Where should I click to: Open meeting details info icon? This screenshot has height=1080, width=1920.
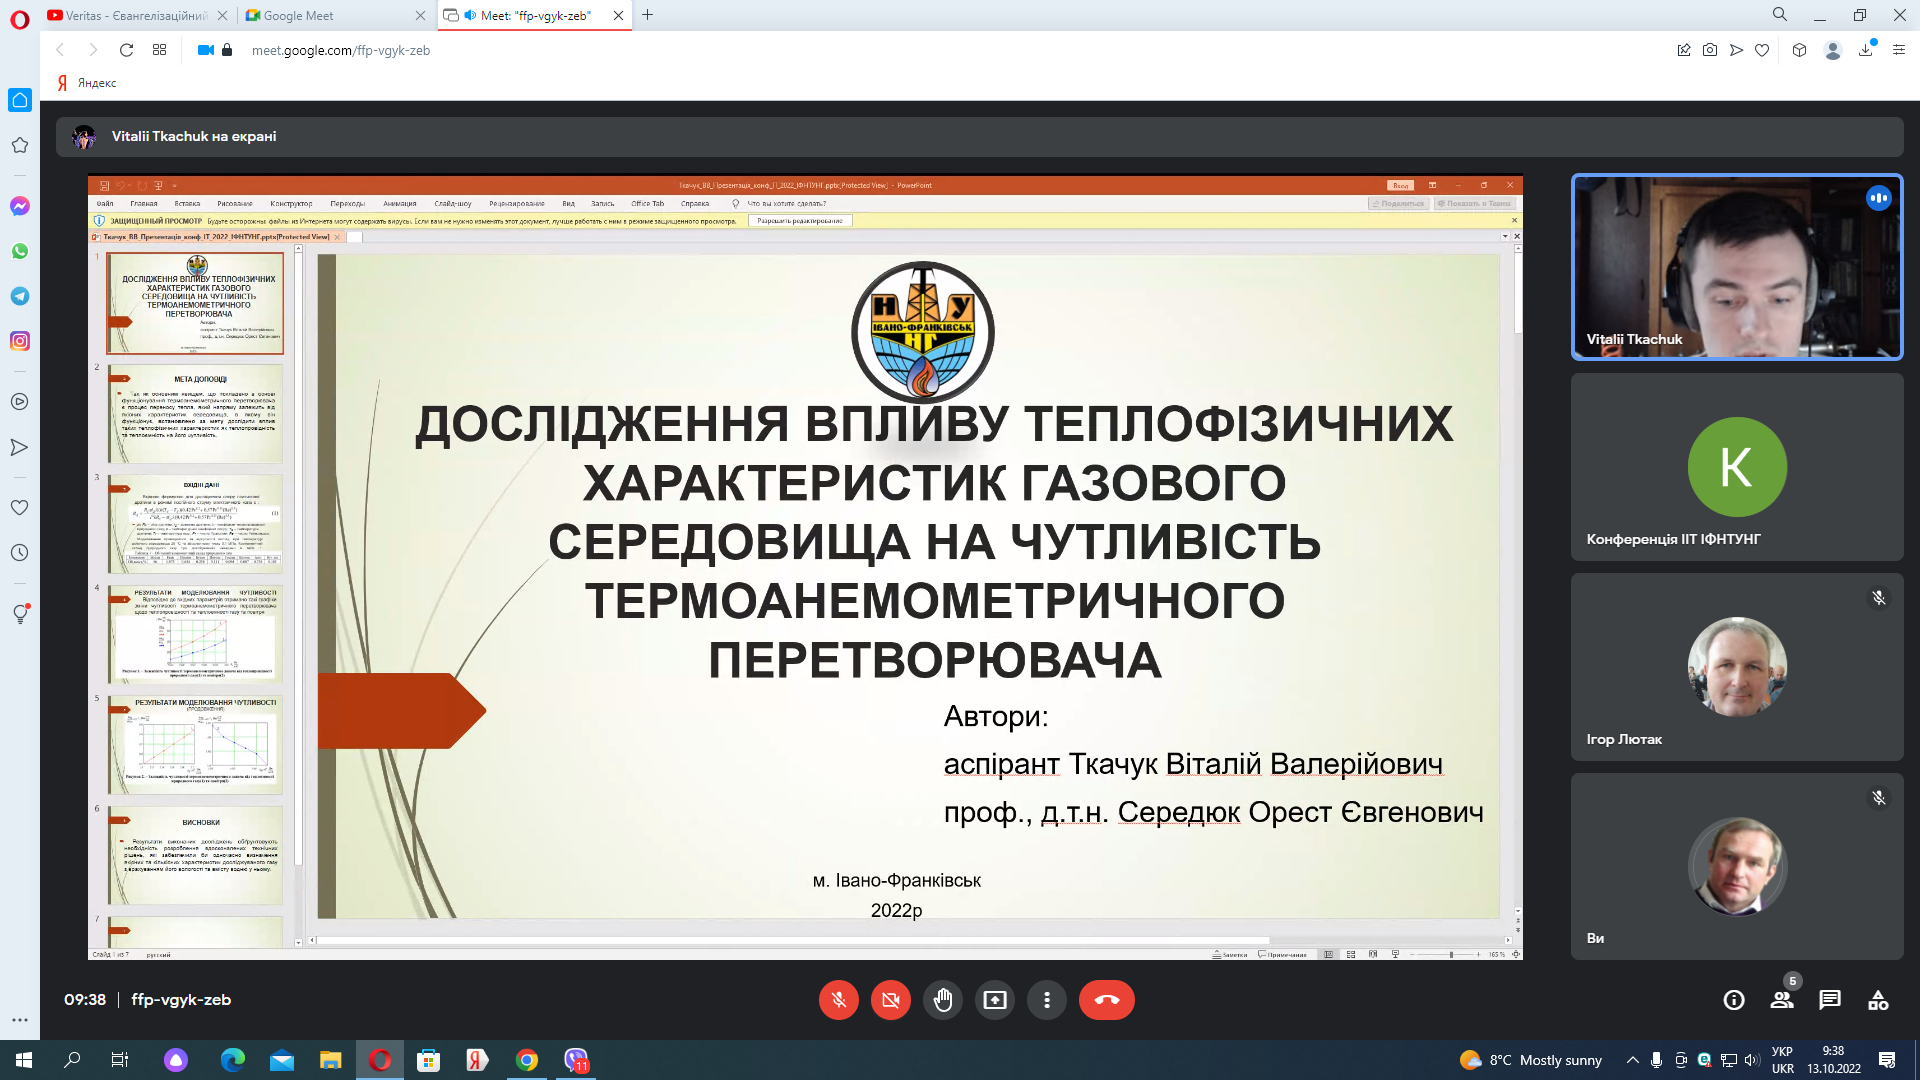(1733, 1000)
